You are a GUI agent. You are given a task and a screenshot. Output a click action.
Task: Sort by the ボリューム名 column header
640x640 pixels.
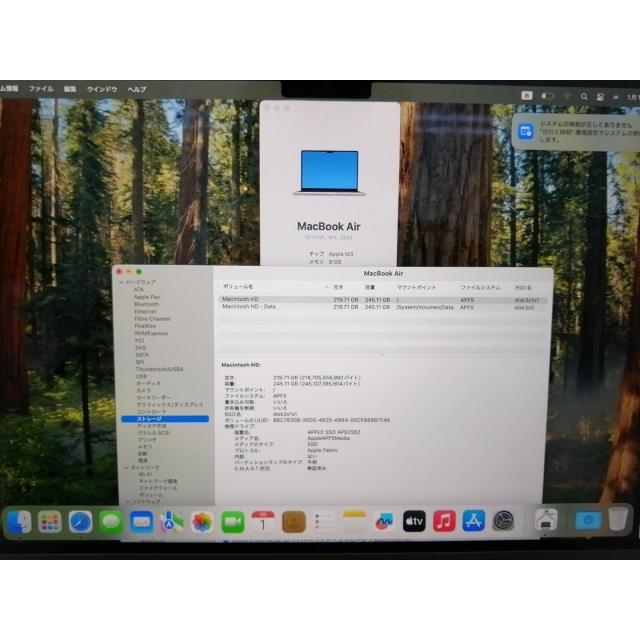tap(238, 287)
